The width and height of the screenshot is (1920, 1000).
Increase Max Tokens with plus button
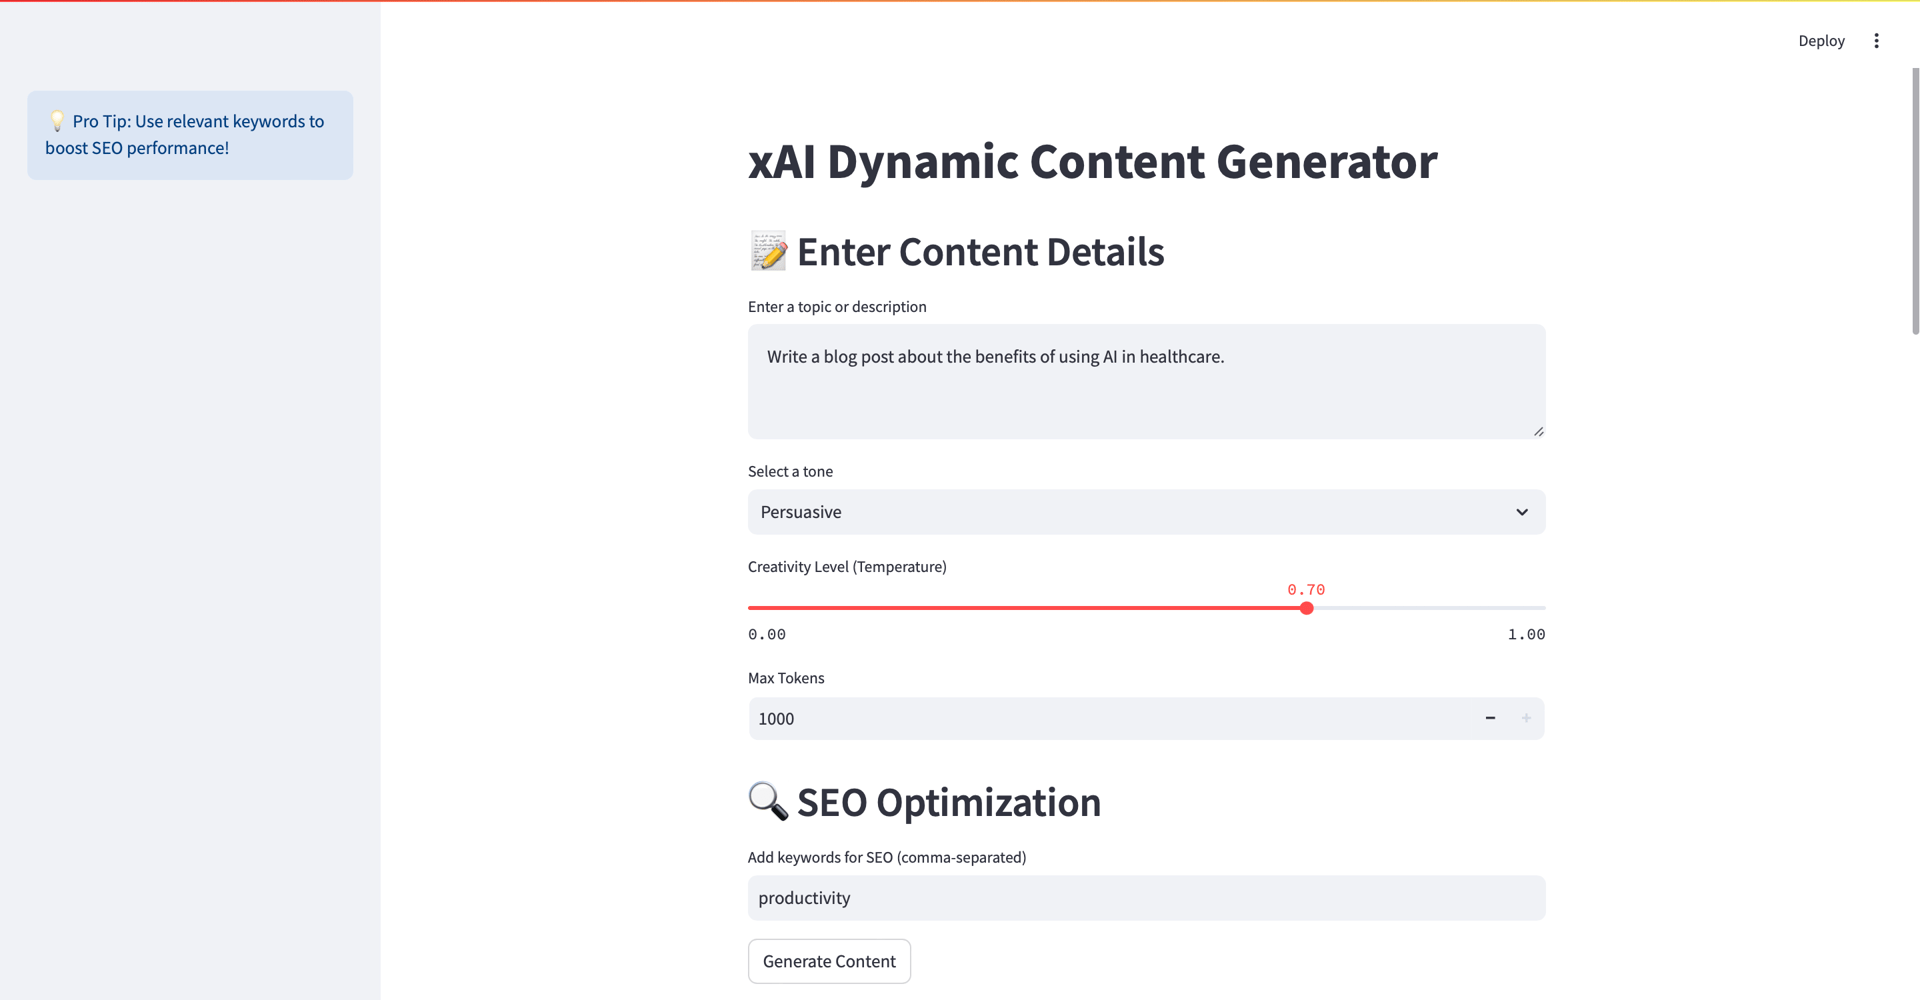(1526, 718)
